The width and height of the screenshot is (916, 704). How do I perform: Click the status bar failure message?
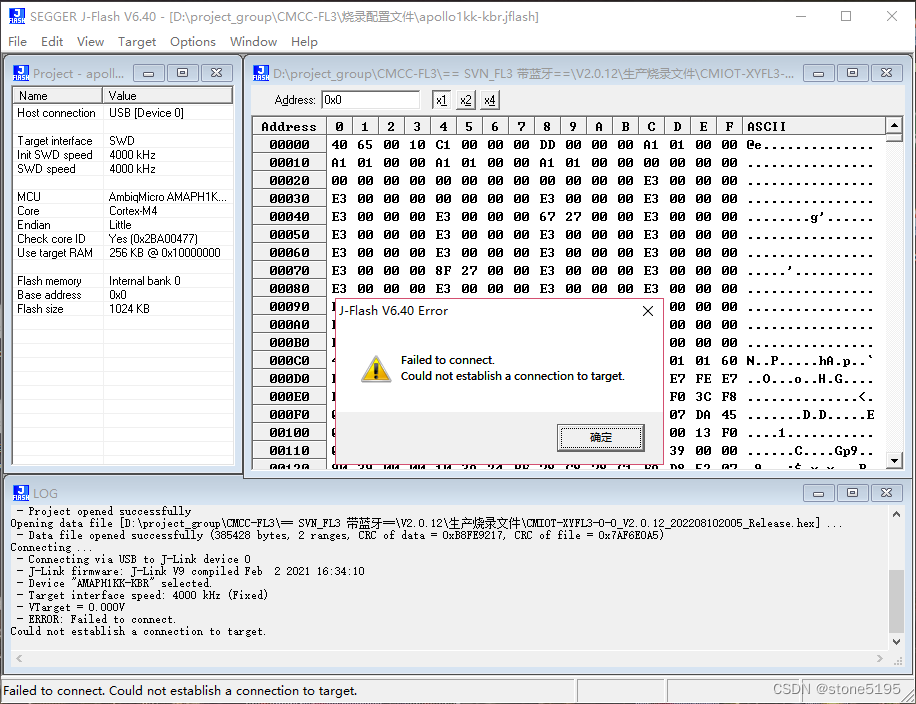180,691
